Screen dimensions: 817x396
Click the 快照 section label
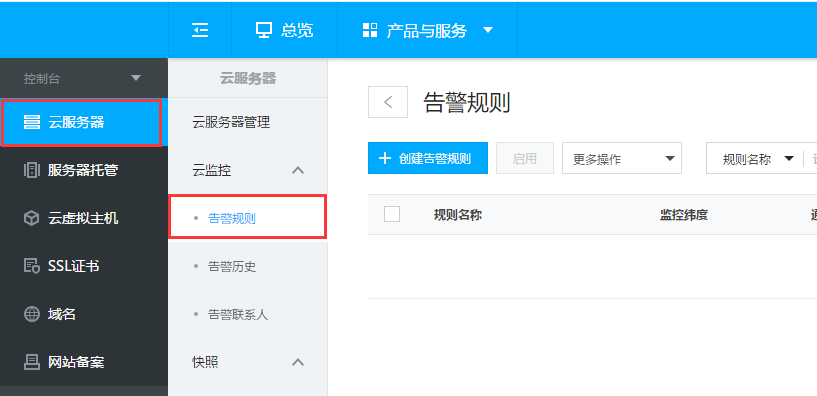(x=205, y=362)
